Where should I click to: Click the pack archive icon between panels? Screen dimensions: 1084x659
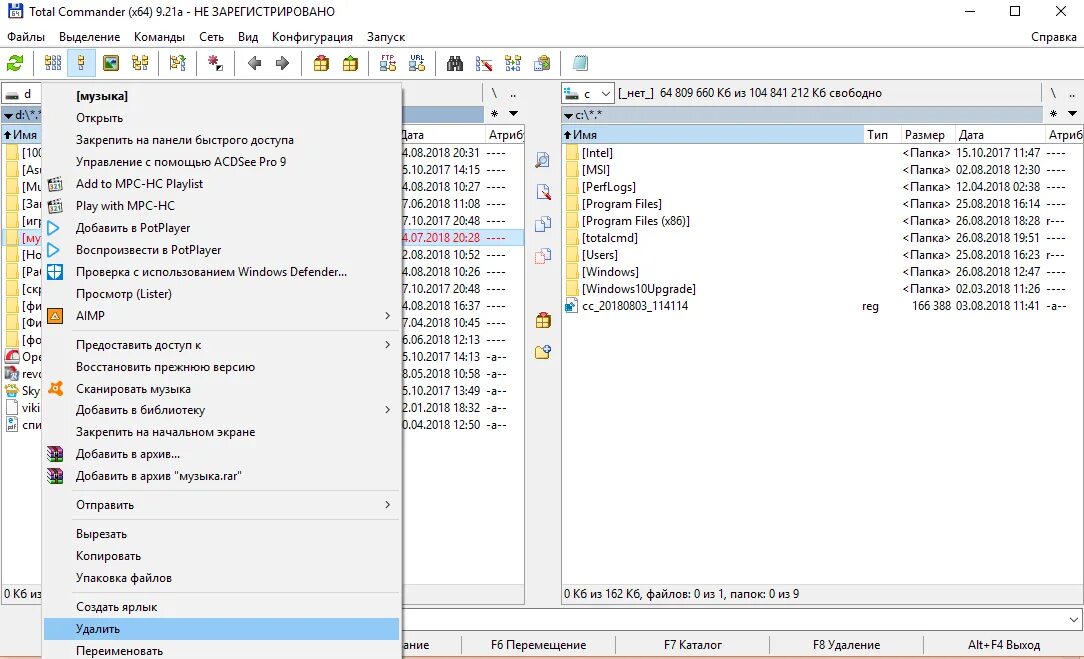[543, 320]
